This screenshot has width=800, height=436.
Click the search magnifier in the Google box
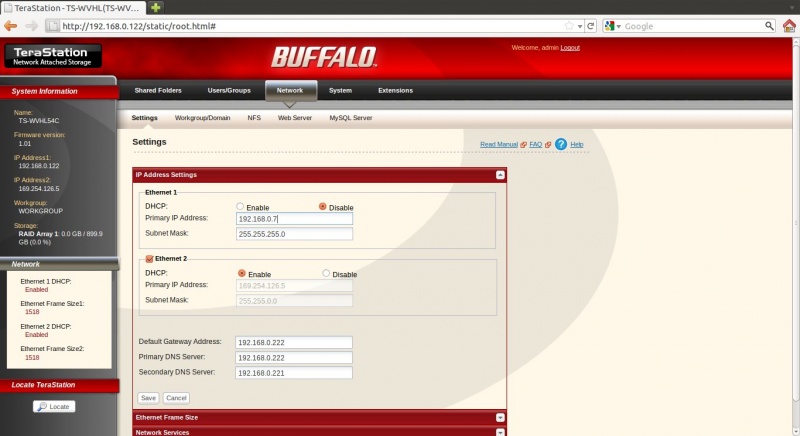click(x=769, y=26)
